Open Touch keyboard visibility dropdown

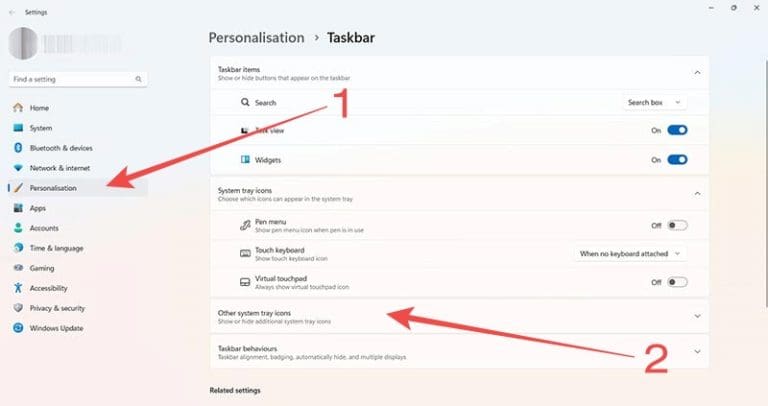pos(631,254)
